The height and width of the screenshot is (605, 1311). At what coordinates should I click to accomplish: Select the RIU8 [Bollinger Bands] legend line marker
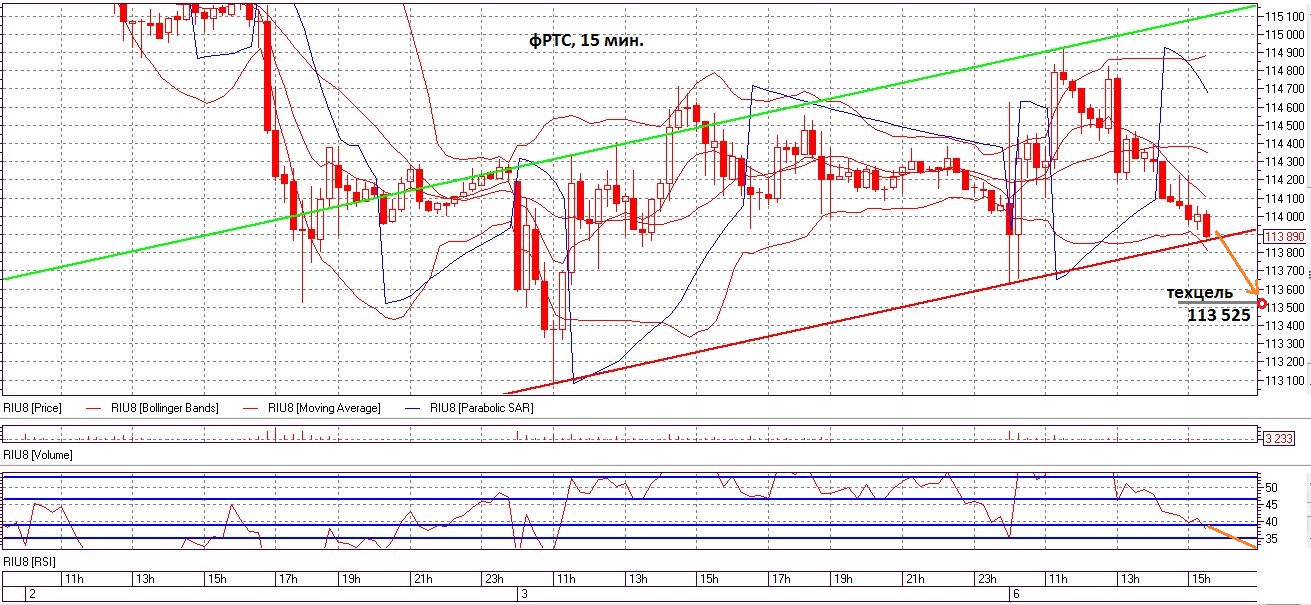(92, 407)
